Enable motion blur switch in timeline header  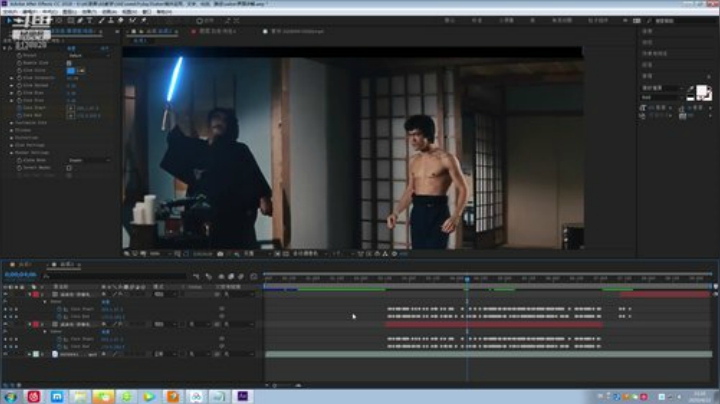[x=241, y=276]
